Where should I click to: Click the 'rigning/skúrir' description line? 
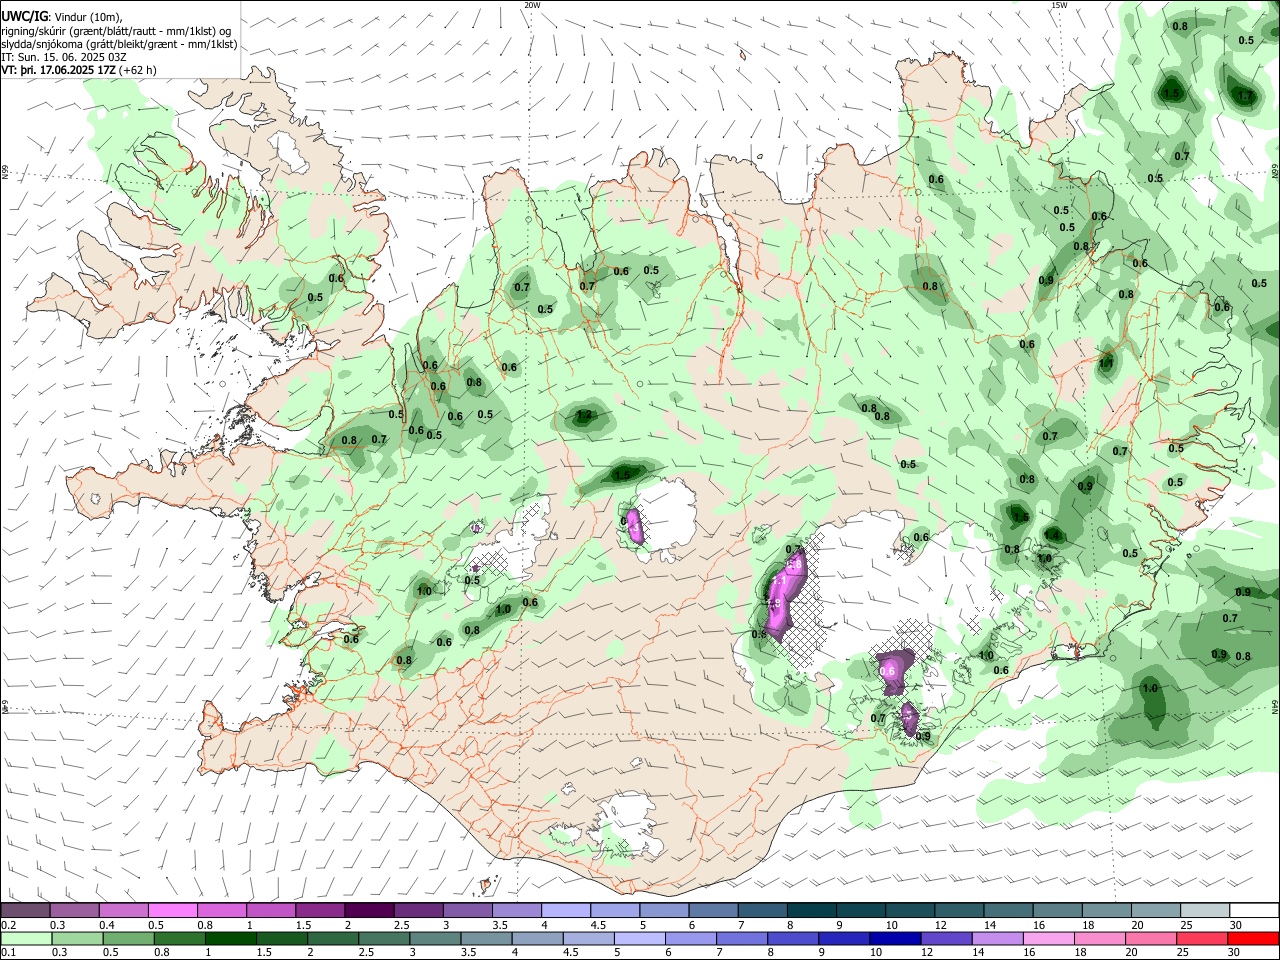pyautogui.click(x=117, y=30)
